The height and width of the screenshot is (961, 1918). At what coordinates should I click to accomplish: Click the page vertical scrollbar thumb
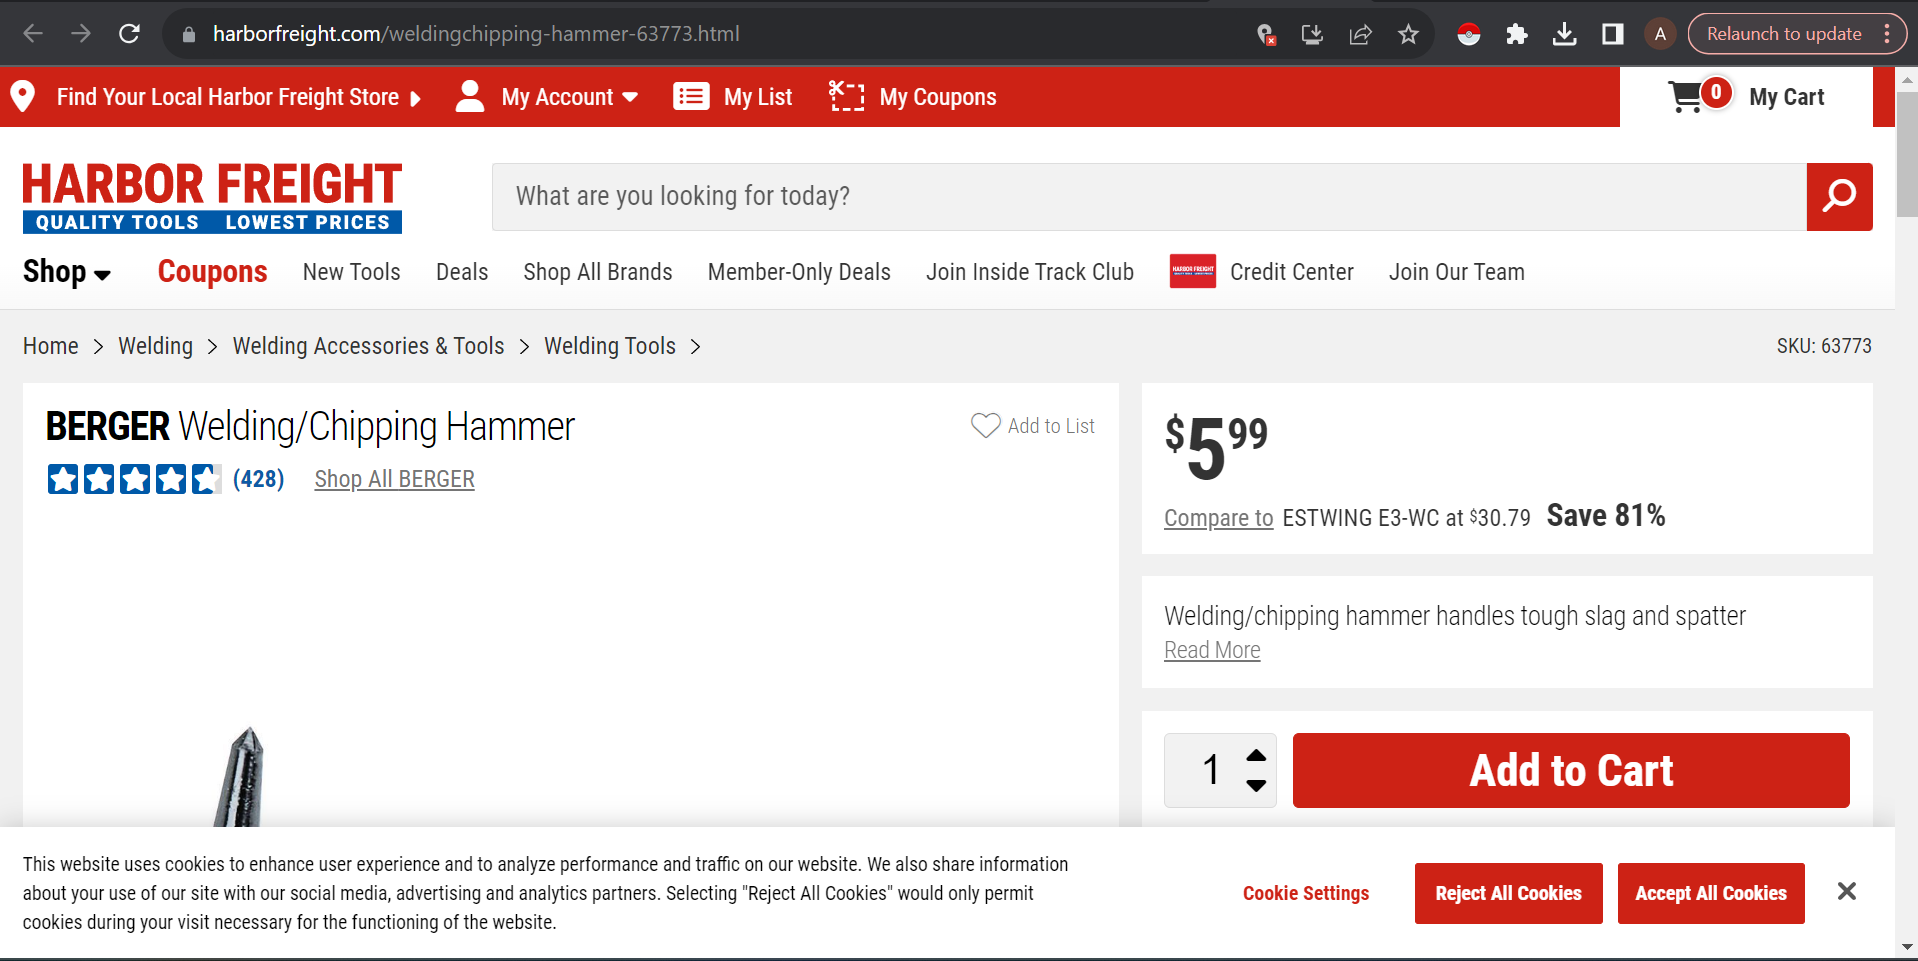pos(1907,155)
